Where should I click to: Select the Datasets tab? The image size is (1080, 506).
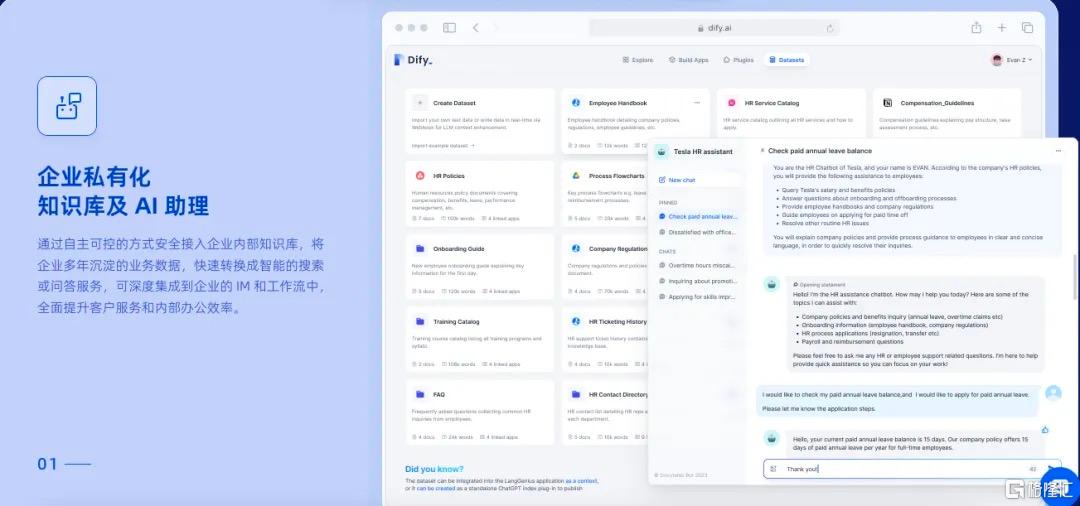(787, 60)
